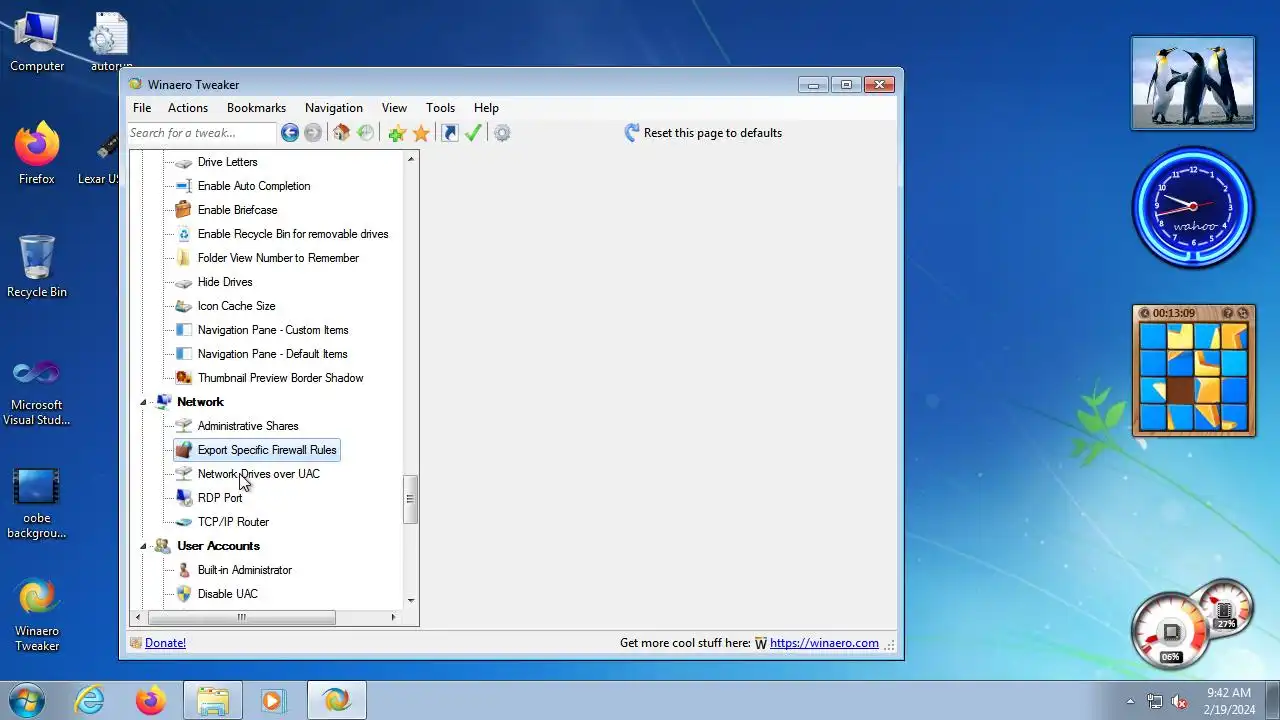The width and height of the screenshot is (1280, 720).
Task: Open the Navigation menu
Action: (334, 108)
